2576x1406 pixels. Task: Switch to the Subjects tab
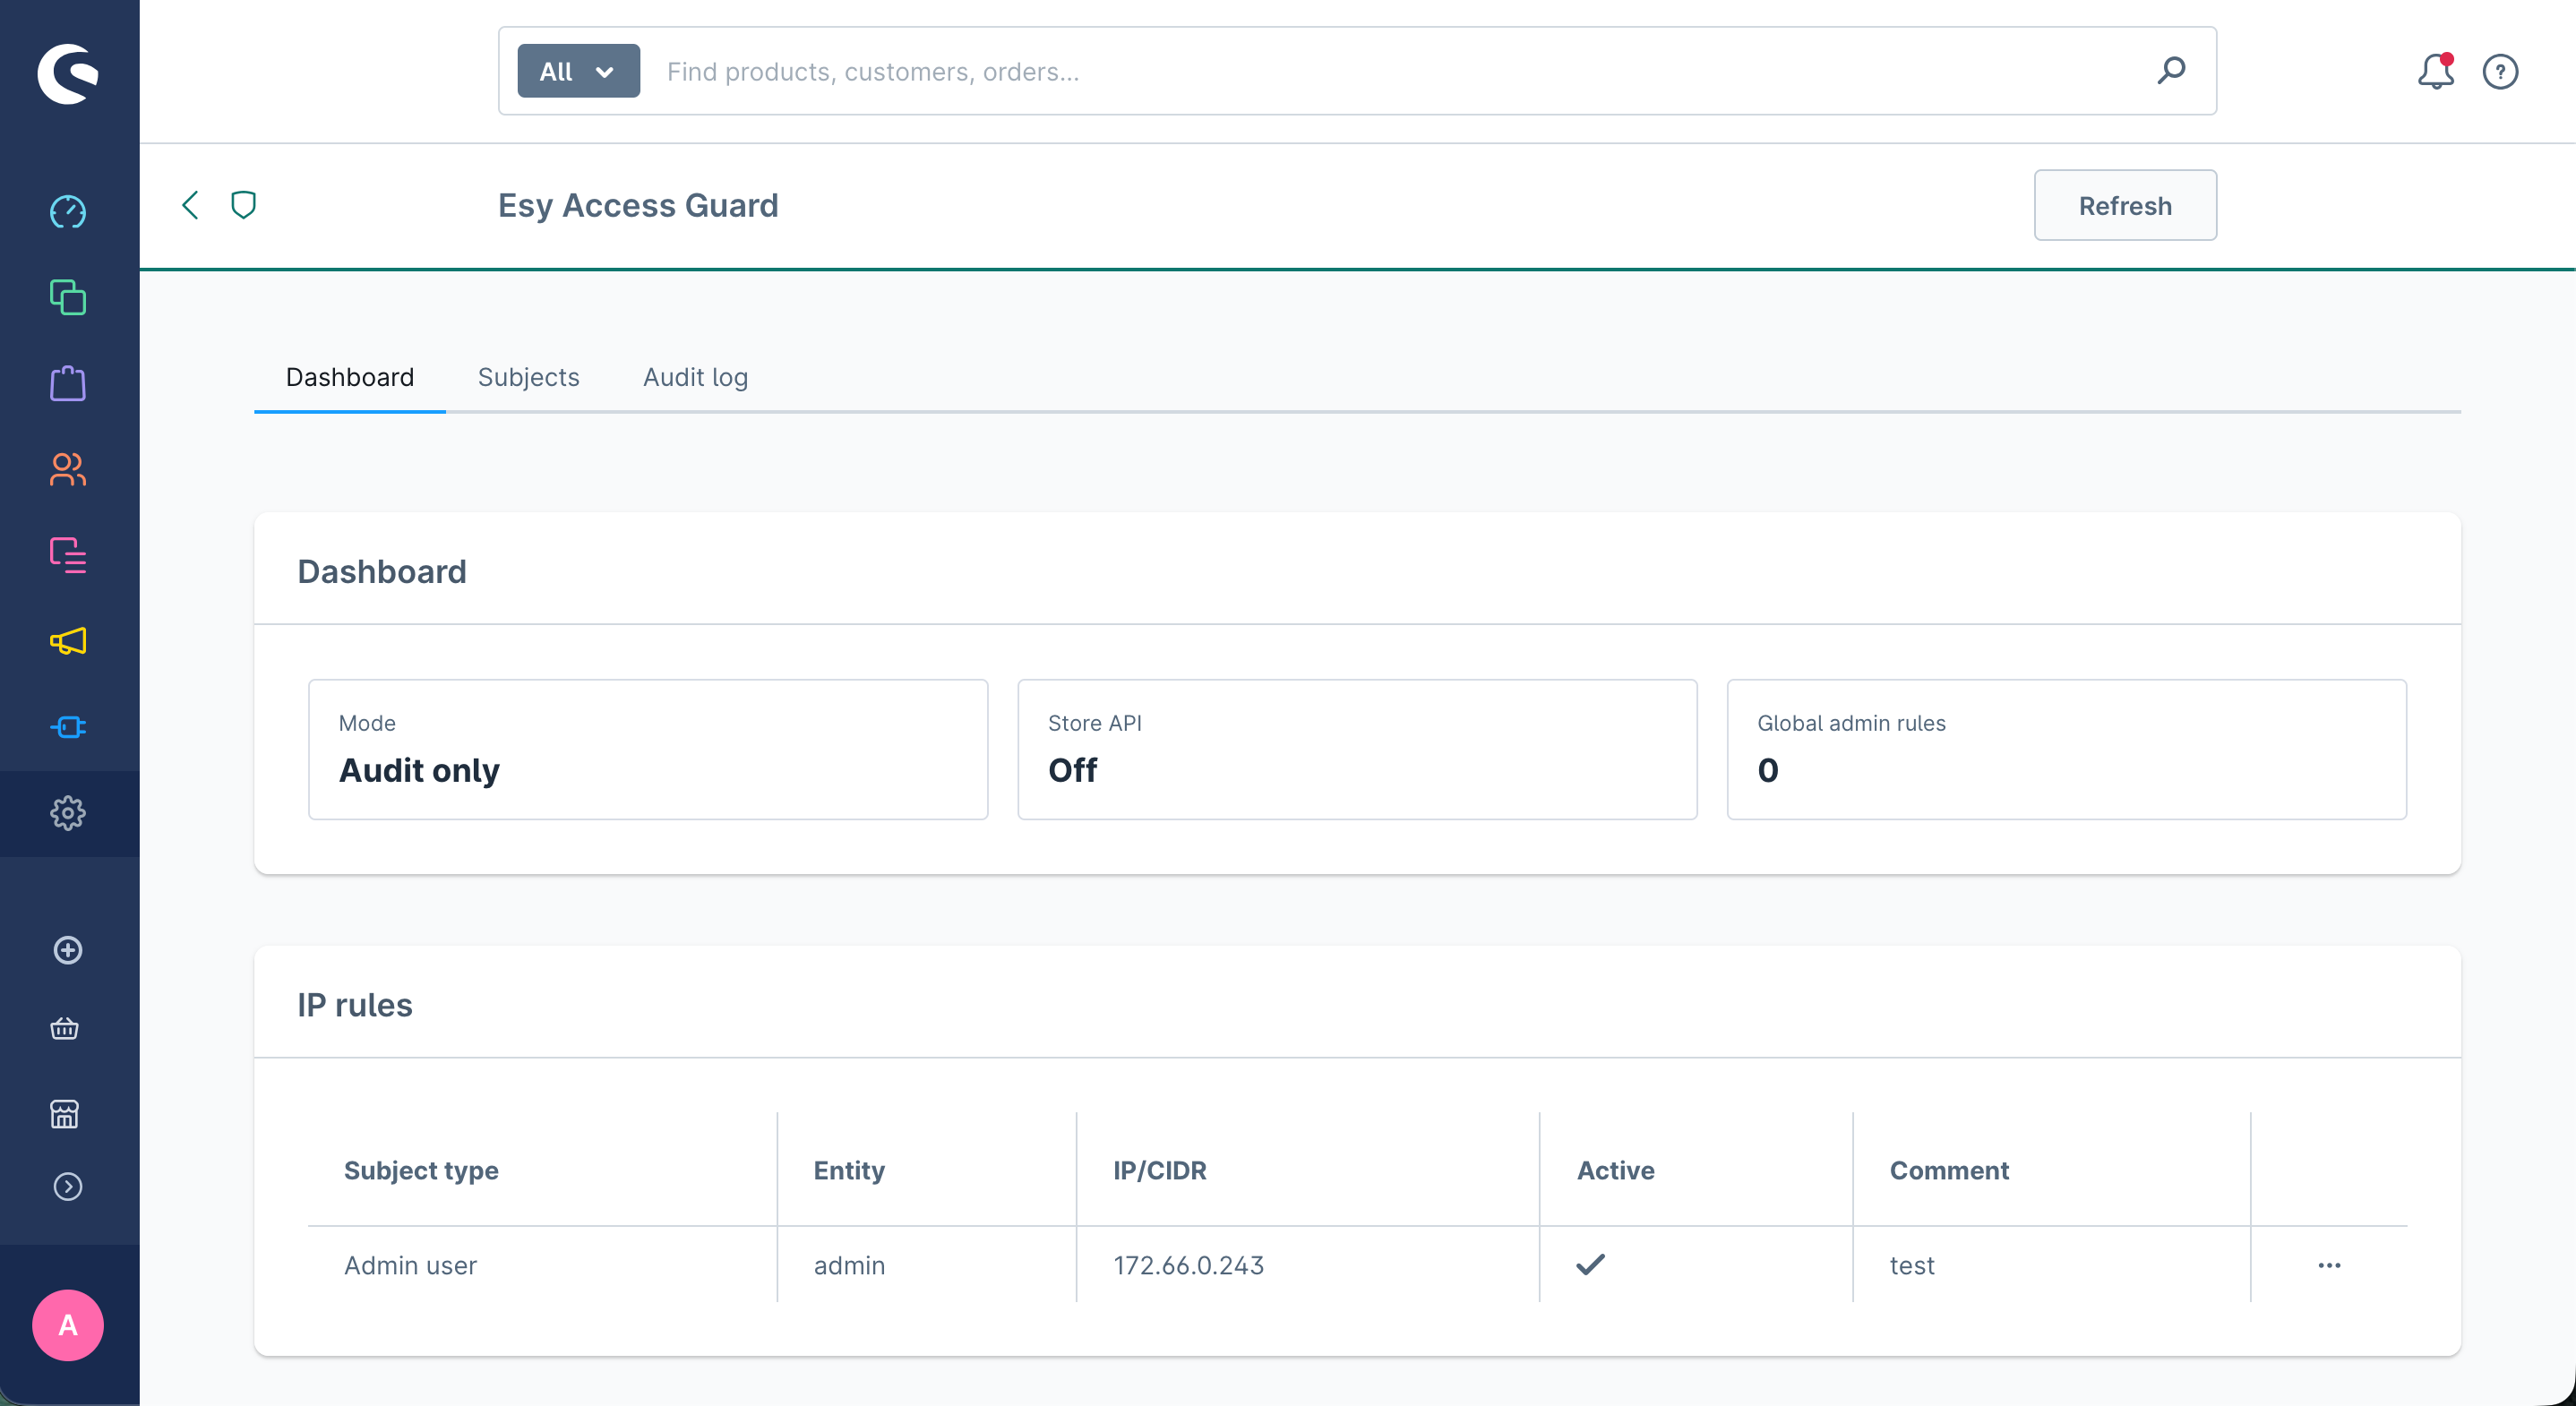click(528, 377)
